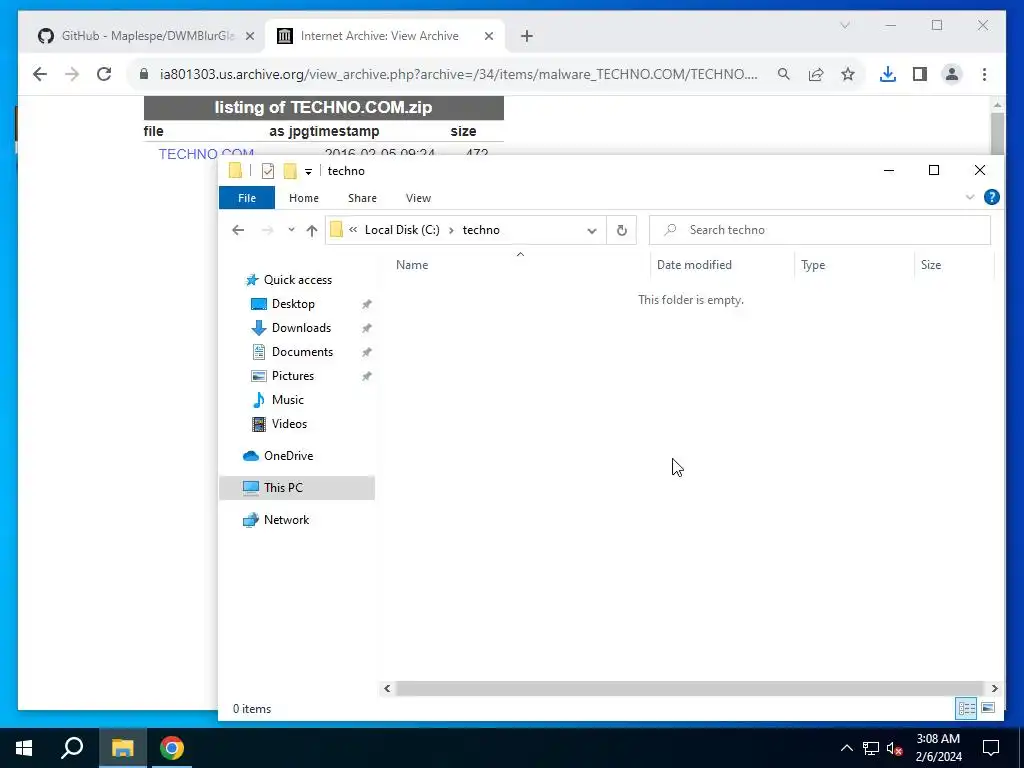Click the TECHNO.COM file link
The width and height of the screenshot is (1024, 768).
coord(206,154)
